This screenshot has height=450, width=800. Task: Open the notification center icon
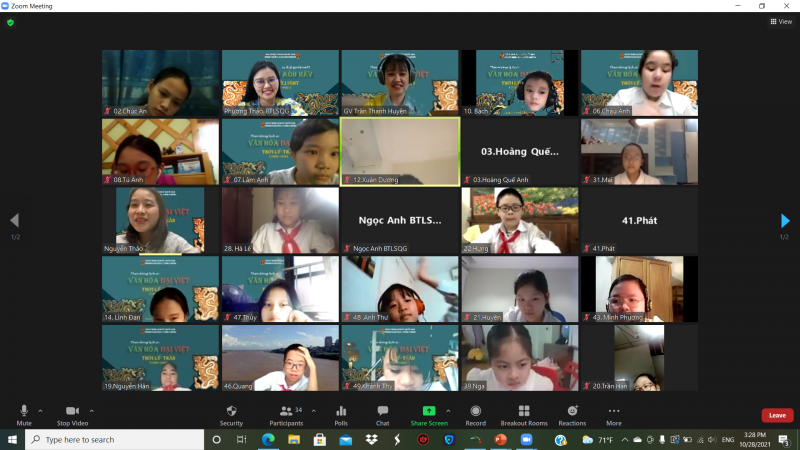tap(784, 439)
